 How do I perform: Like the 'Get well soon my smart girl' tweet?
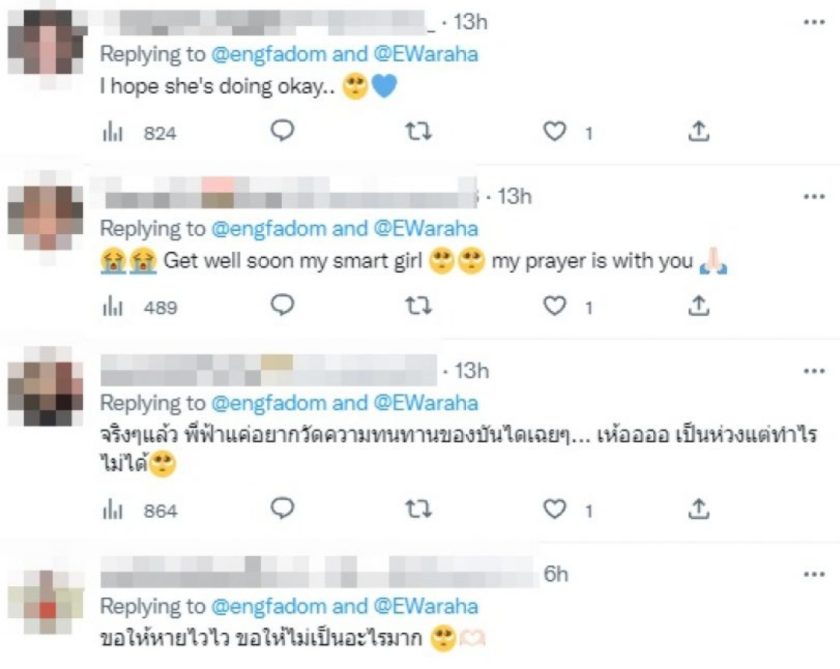click(554, 306)
